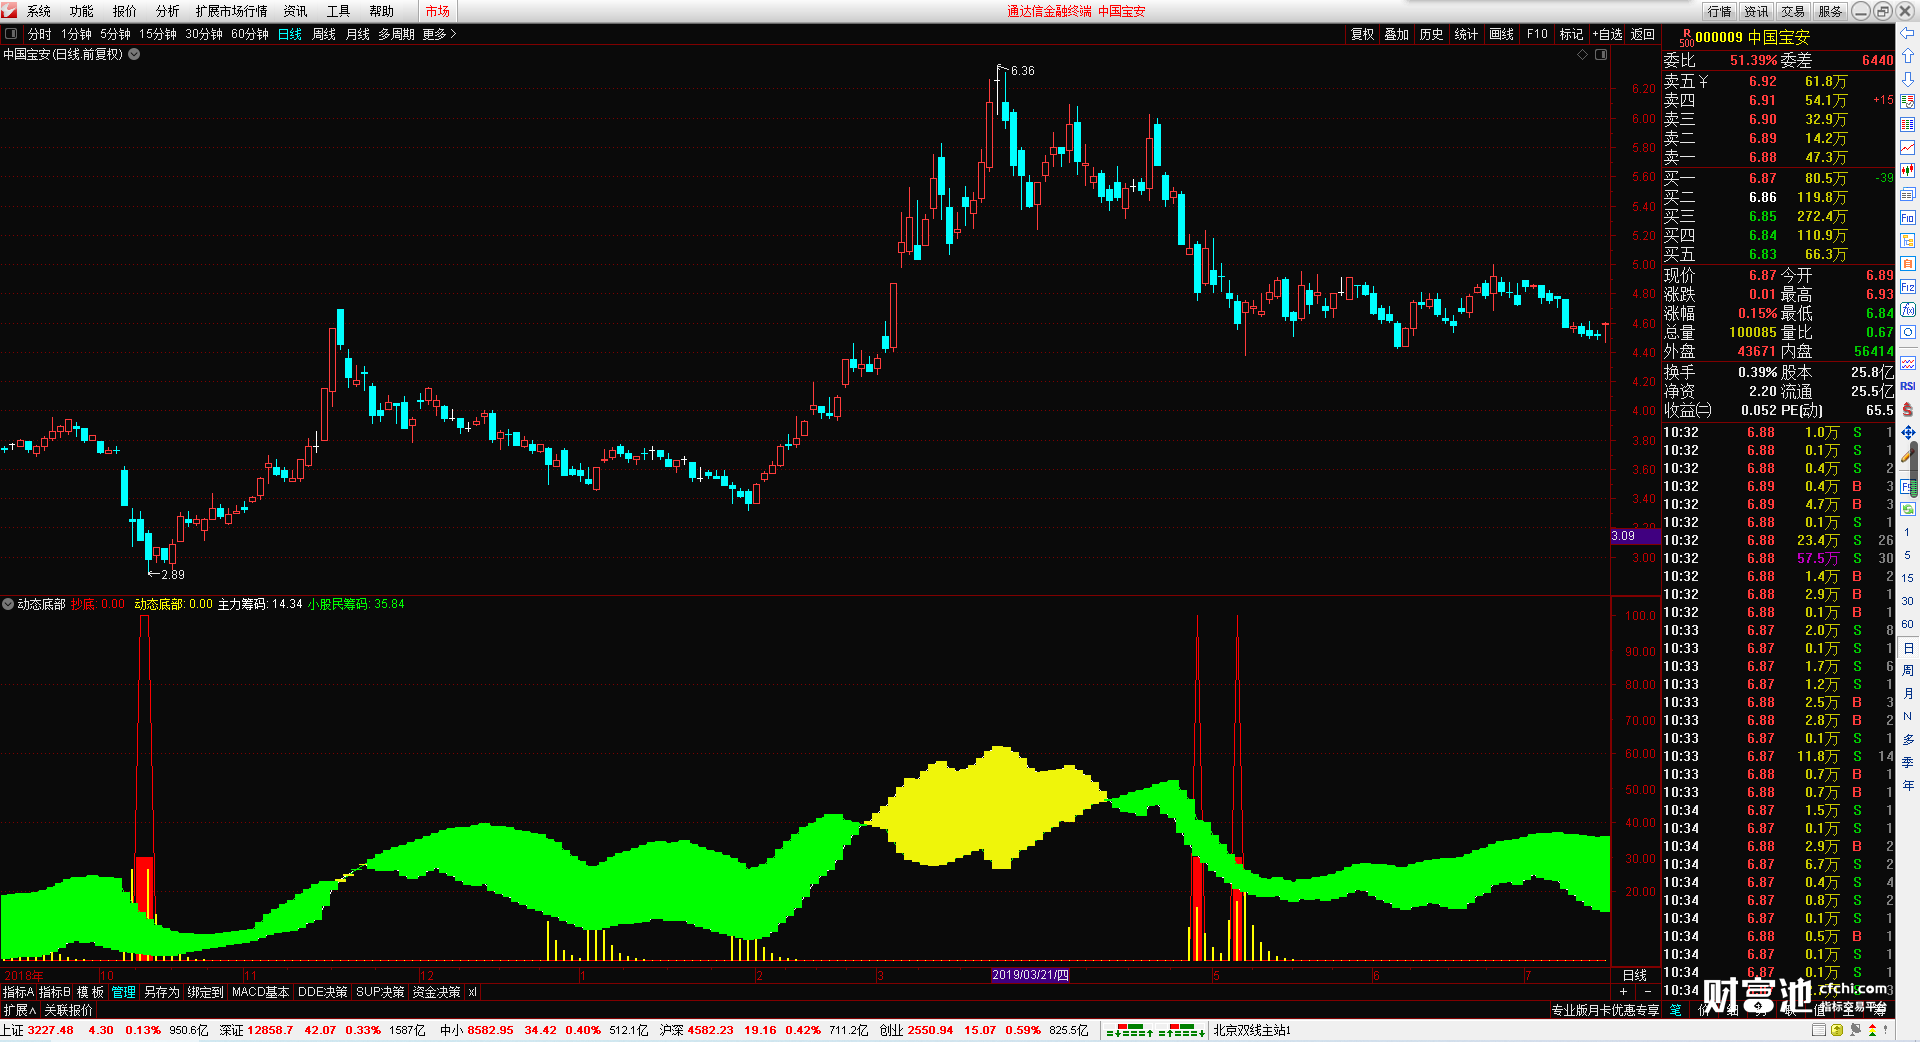Open the 分析 menu
Screen dimensions: 1920x1042
click(168, 11)
